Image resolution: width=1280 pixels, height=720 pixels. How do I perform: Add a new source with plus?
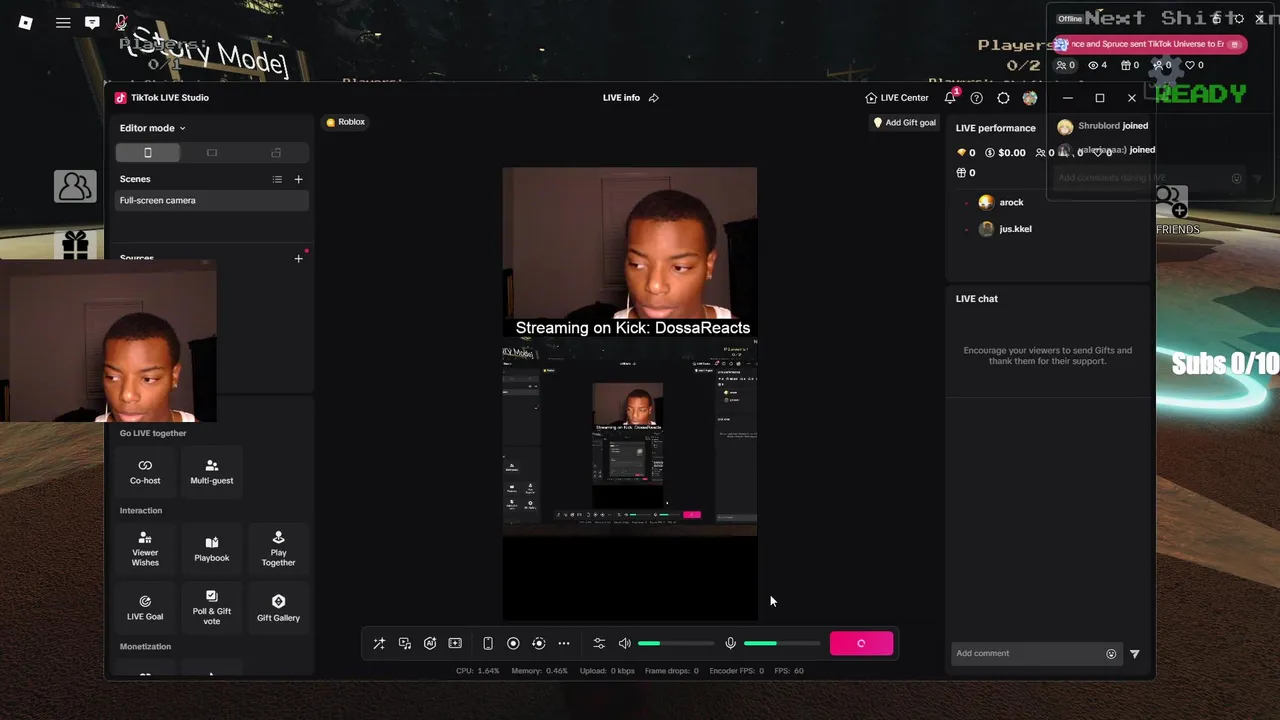pos(298,259)
